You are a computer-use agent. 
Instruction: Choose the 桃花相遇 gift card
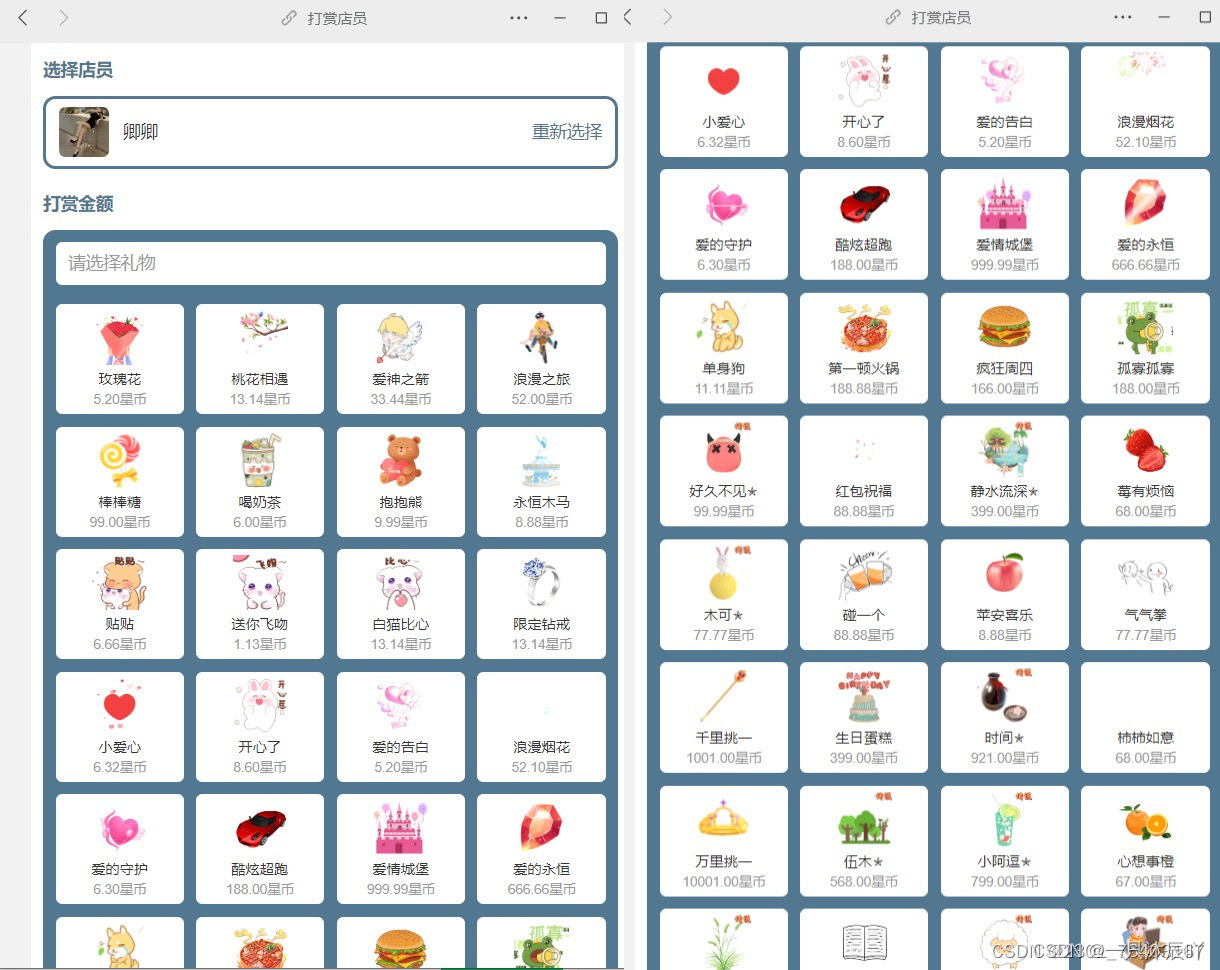pyautogui.click(x=260, y=359)
